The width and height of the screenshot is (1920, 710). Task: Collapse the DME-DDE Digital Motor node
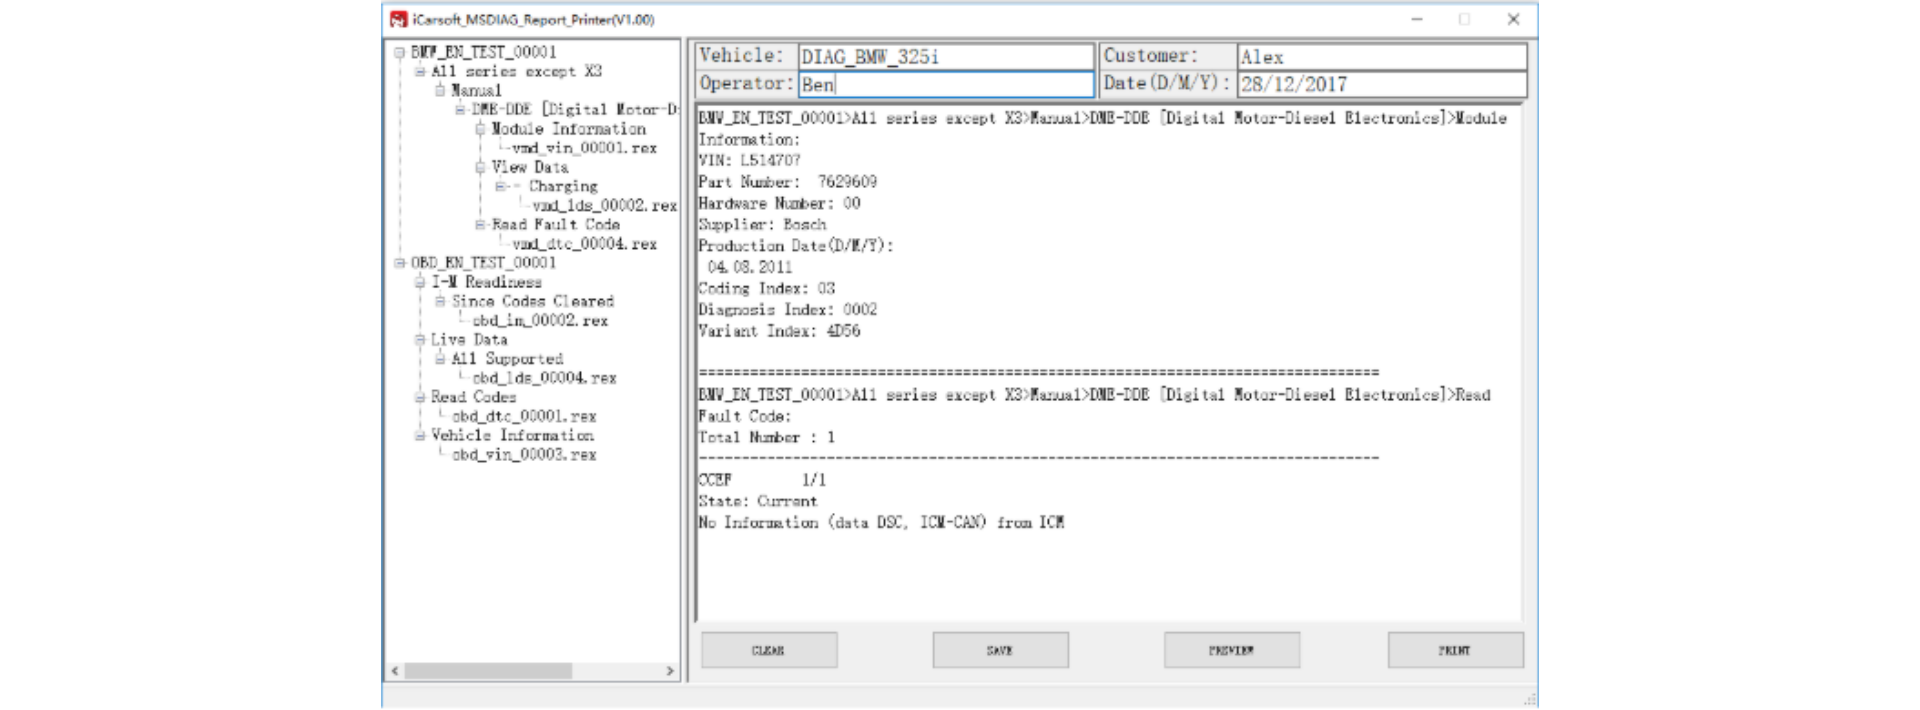tap(460, 109)
